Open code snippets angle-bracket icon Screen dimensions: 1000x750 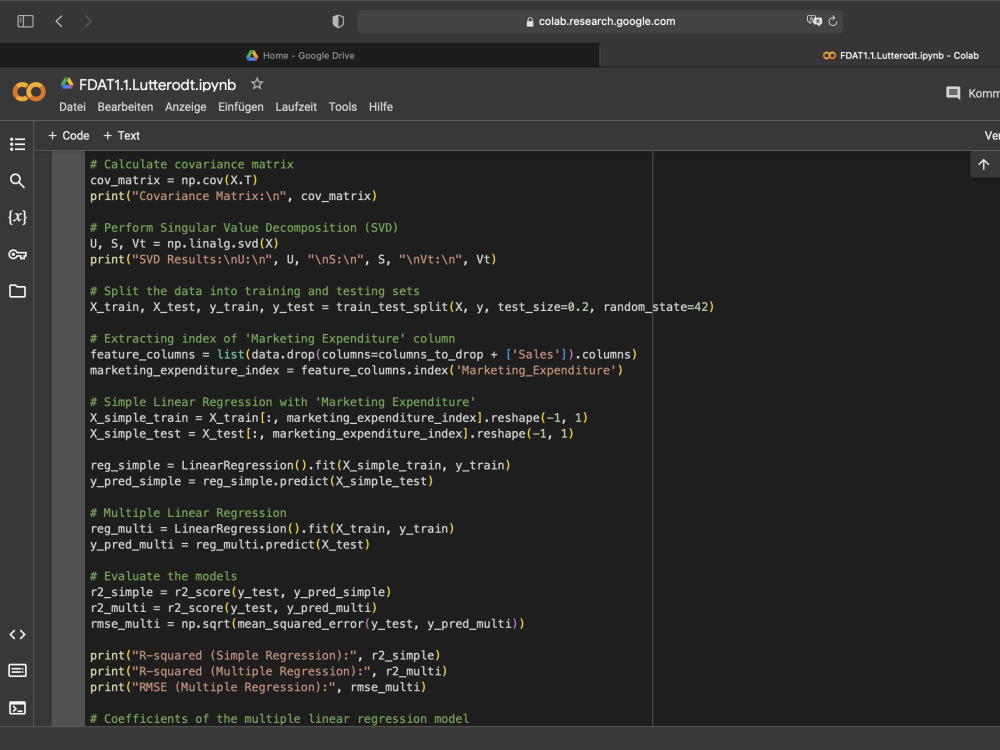tap(17, 635)
